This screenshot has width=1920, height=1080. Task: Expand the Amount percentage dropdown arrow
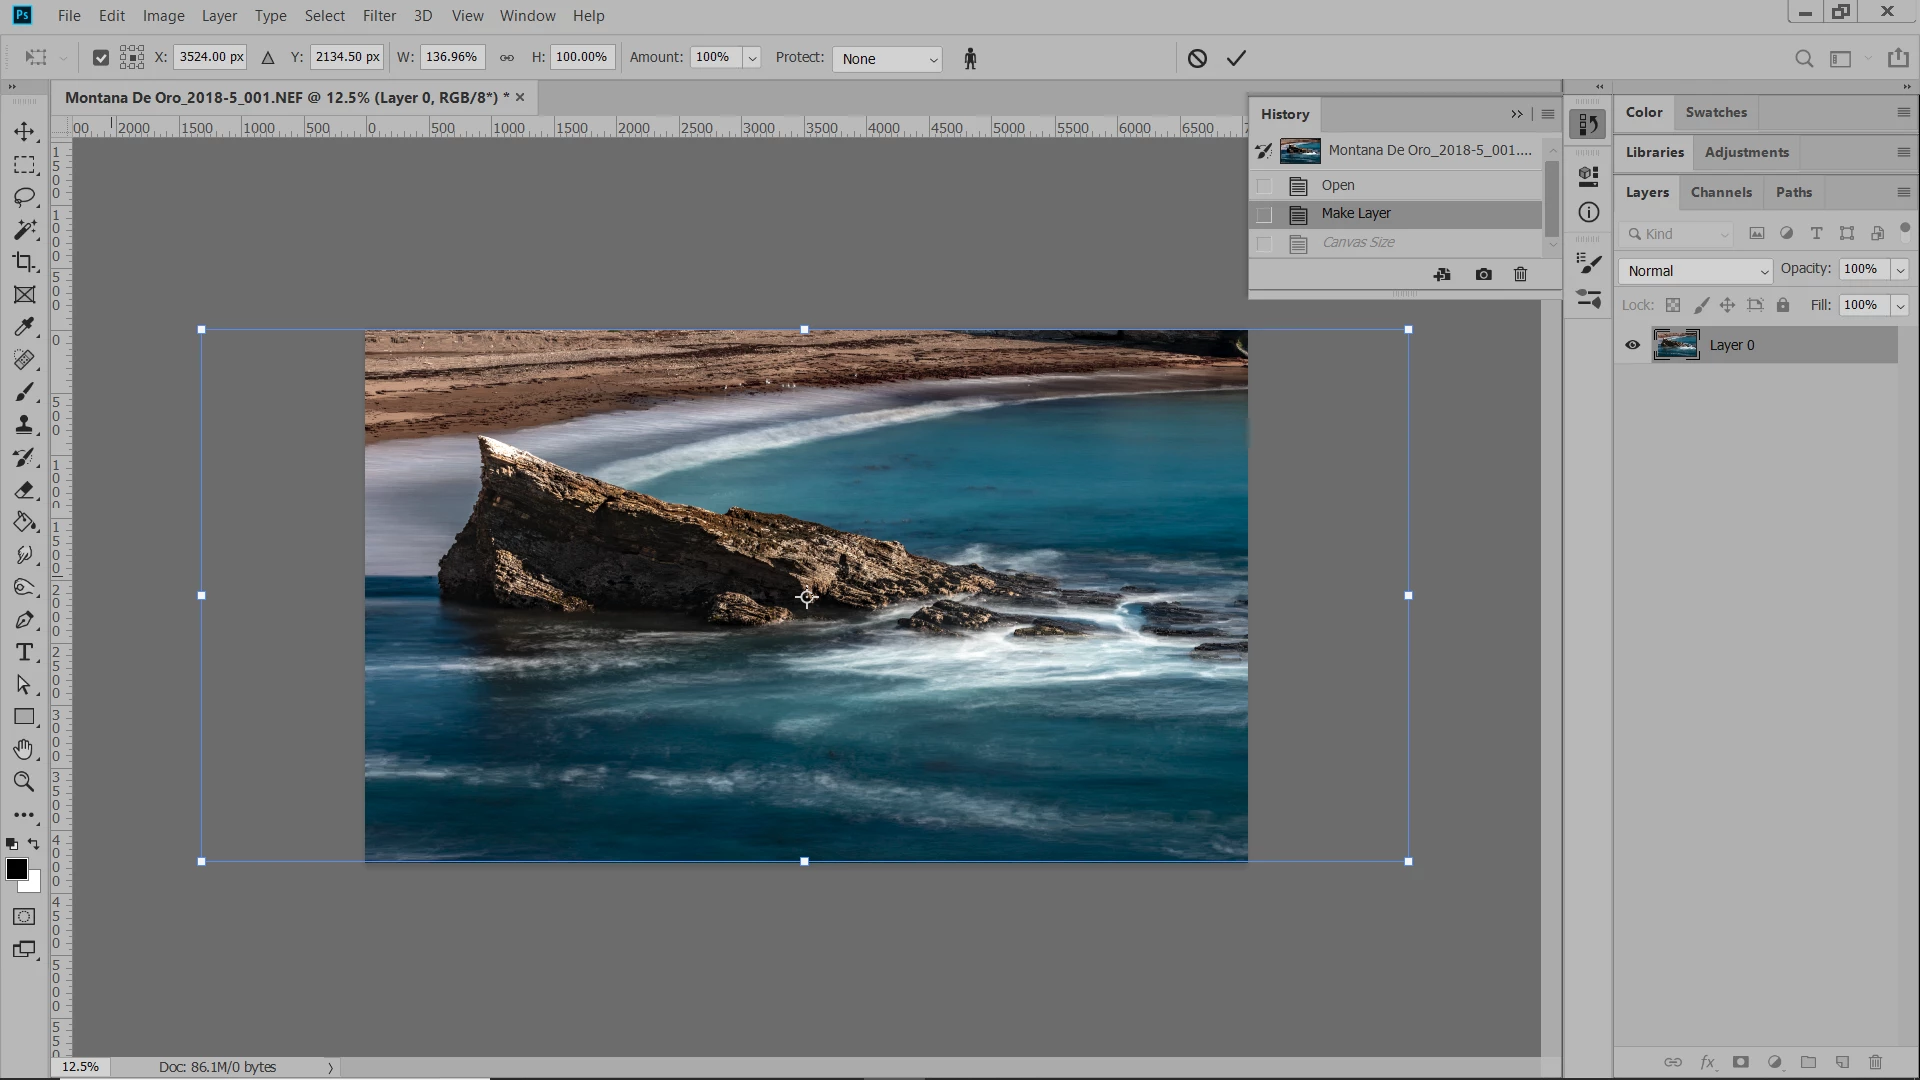click(752, 58)
